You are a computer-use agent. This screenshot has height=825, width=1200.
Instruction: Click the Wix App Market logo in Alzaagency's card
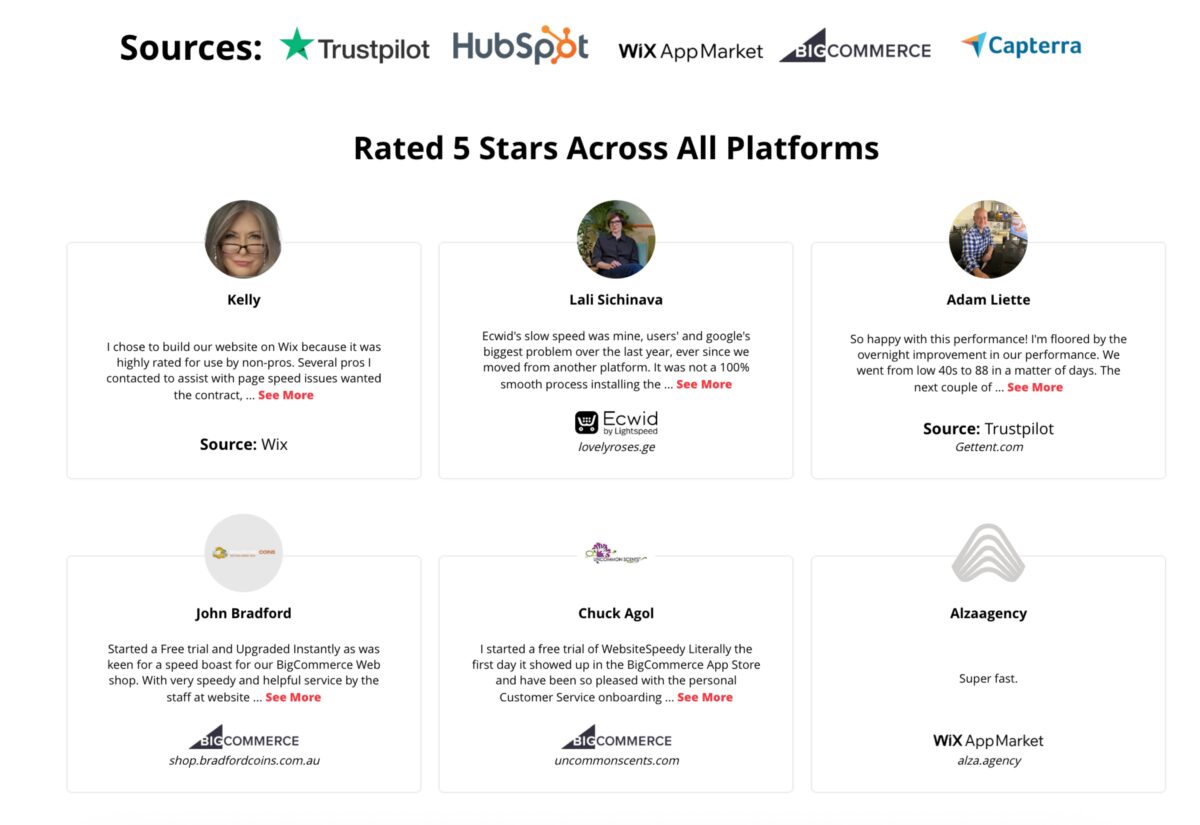tap(988, 741)
